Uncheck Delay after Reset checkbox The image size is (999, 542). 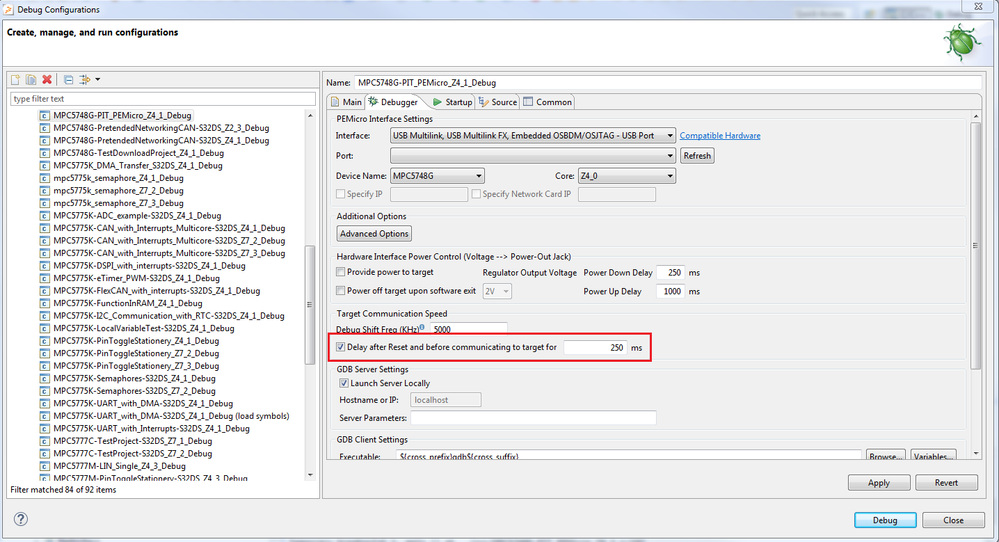click(x=341, y=347)
